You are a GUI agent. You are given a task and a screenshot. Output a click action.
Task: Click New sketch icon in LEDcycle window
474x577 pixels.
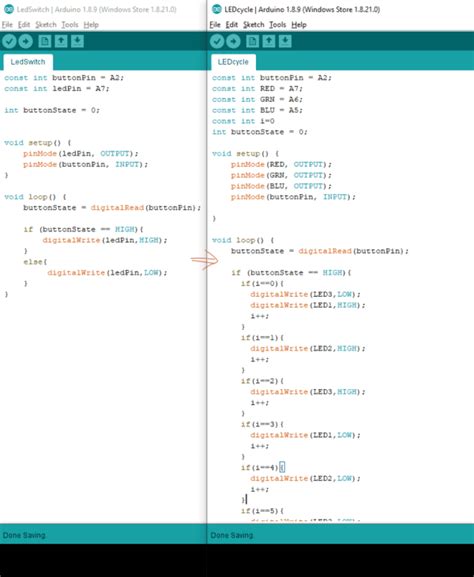tap(252, 41)
